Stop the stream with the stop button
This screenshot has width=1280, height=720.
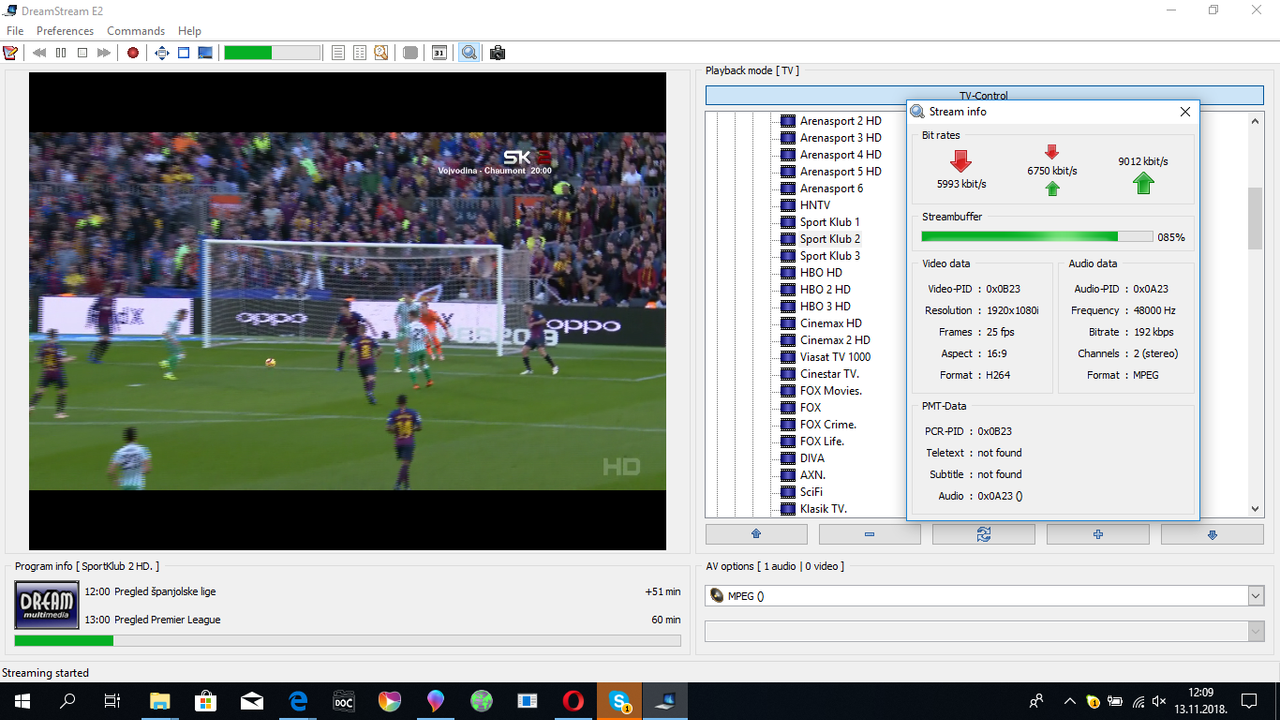[x=83, y=53]
